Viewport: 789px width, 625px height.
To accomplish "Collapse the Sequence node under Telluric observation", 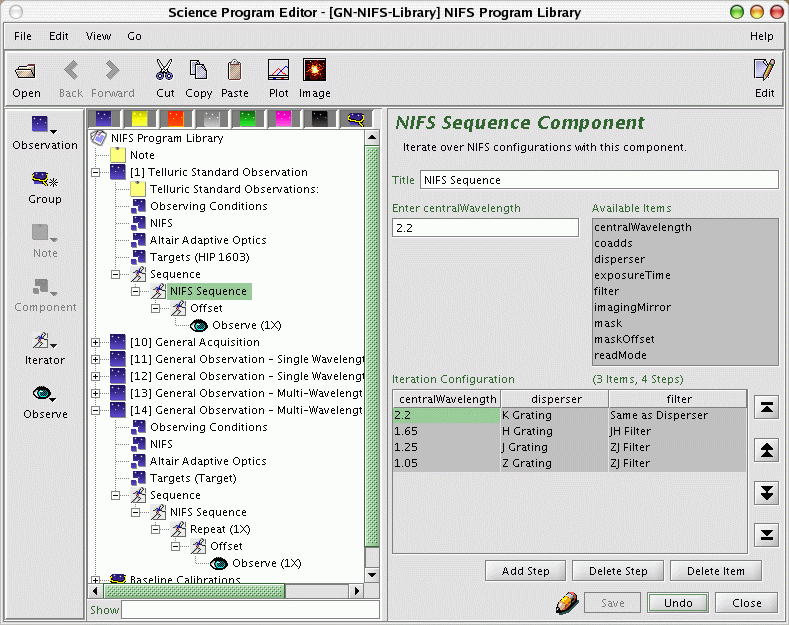I will pyautogui.click(x=116, y=274).
